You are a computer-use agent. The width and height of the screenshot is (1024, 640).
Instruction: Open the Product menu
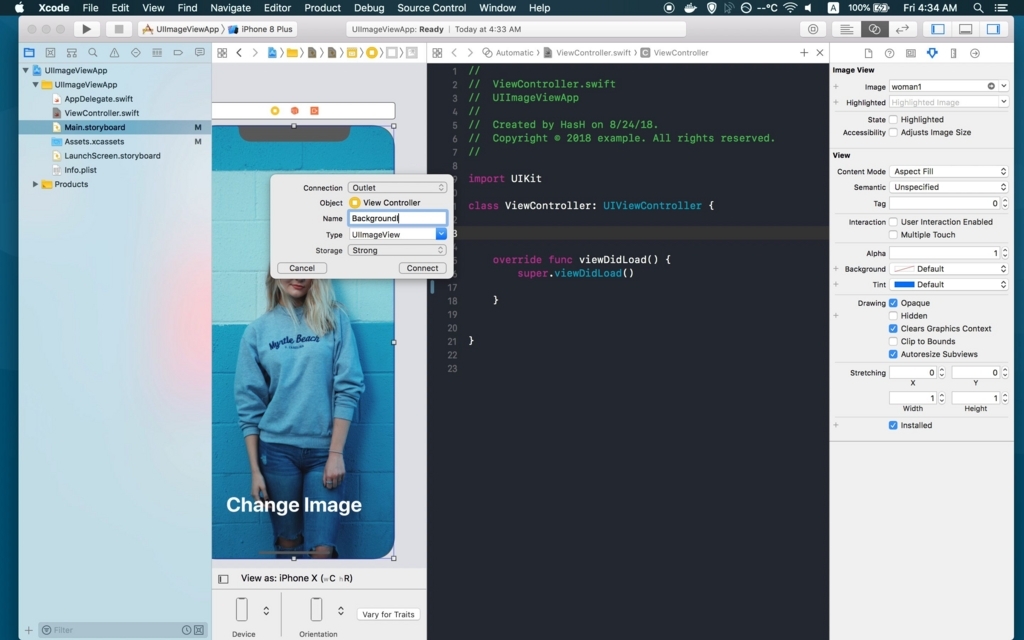[322, 8]
